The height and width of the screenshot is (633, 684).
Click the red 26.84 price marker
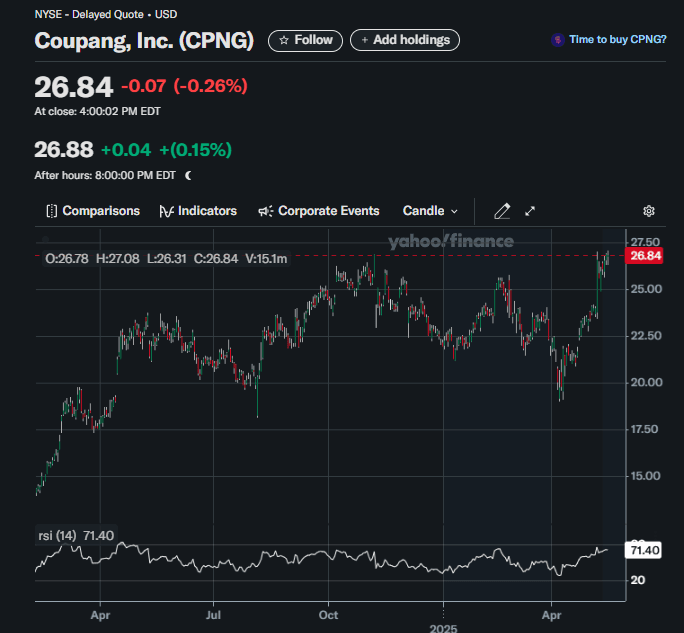pos(644,256)
